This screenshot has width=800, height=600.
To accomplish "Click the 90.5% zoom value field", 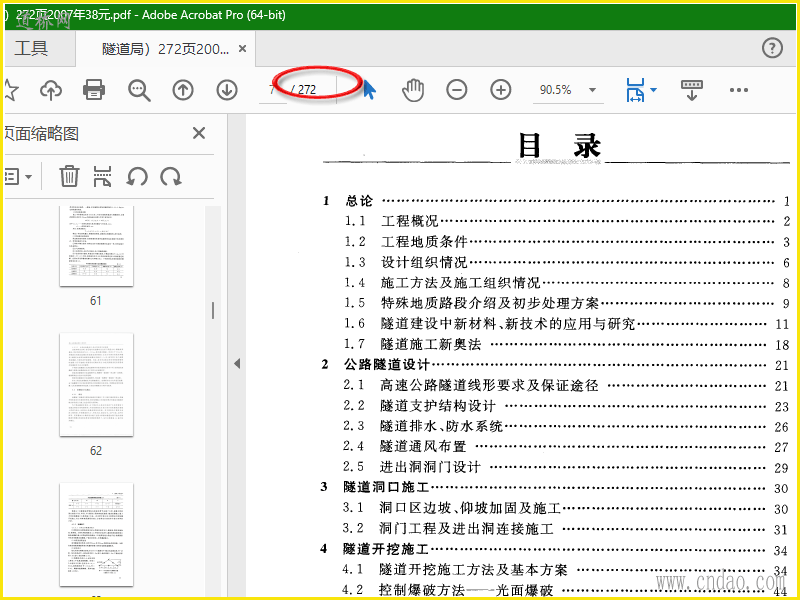I will [556, 90].
